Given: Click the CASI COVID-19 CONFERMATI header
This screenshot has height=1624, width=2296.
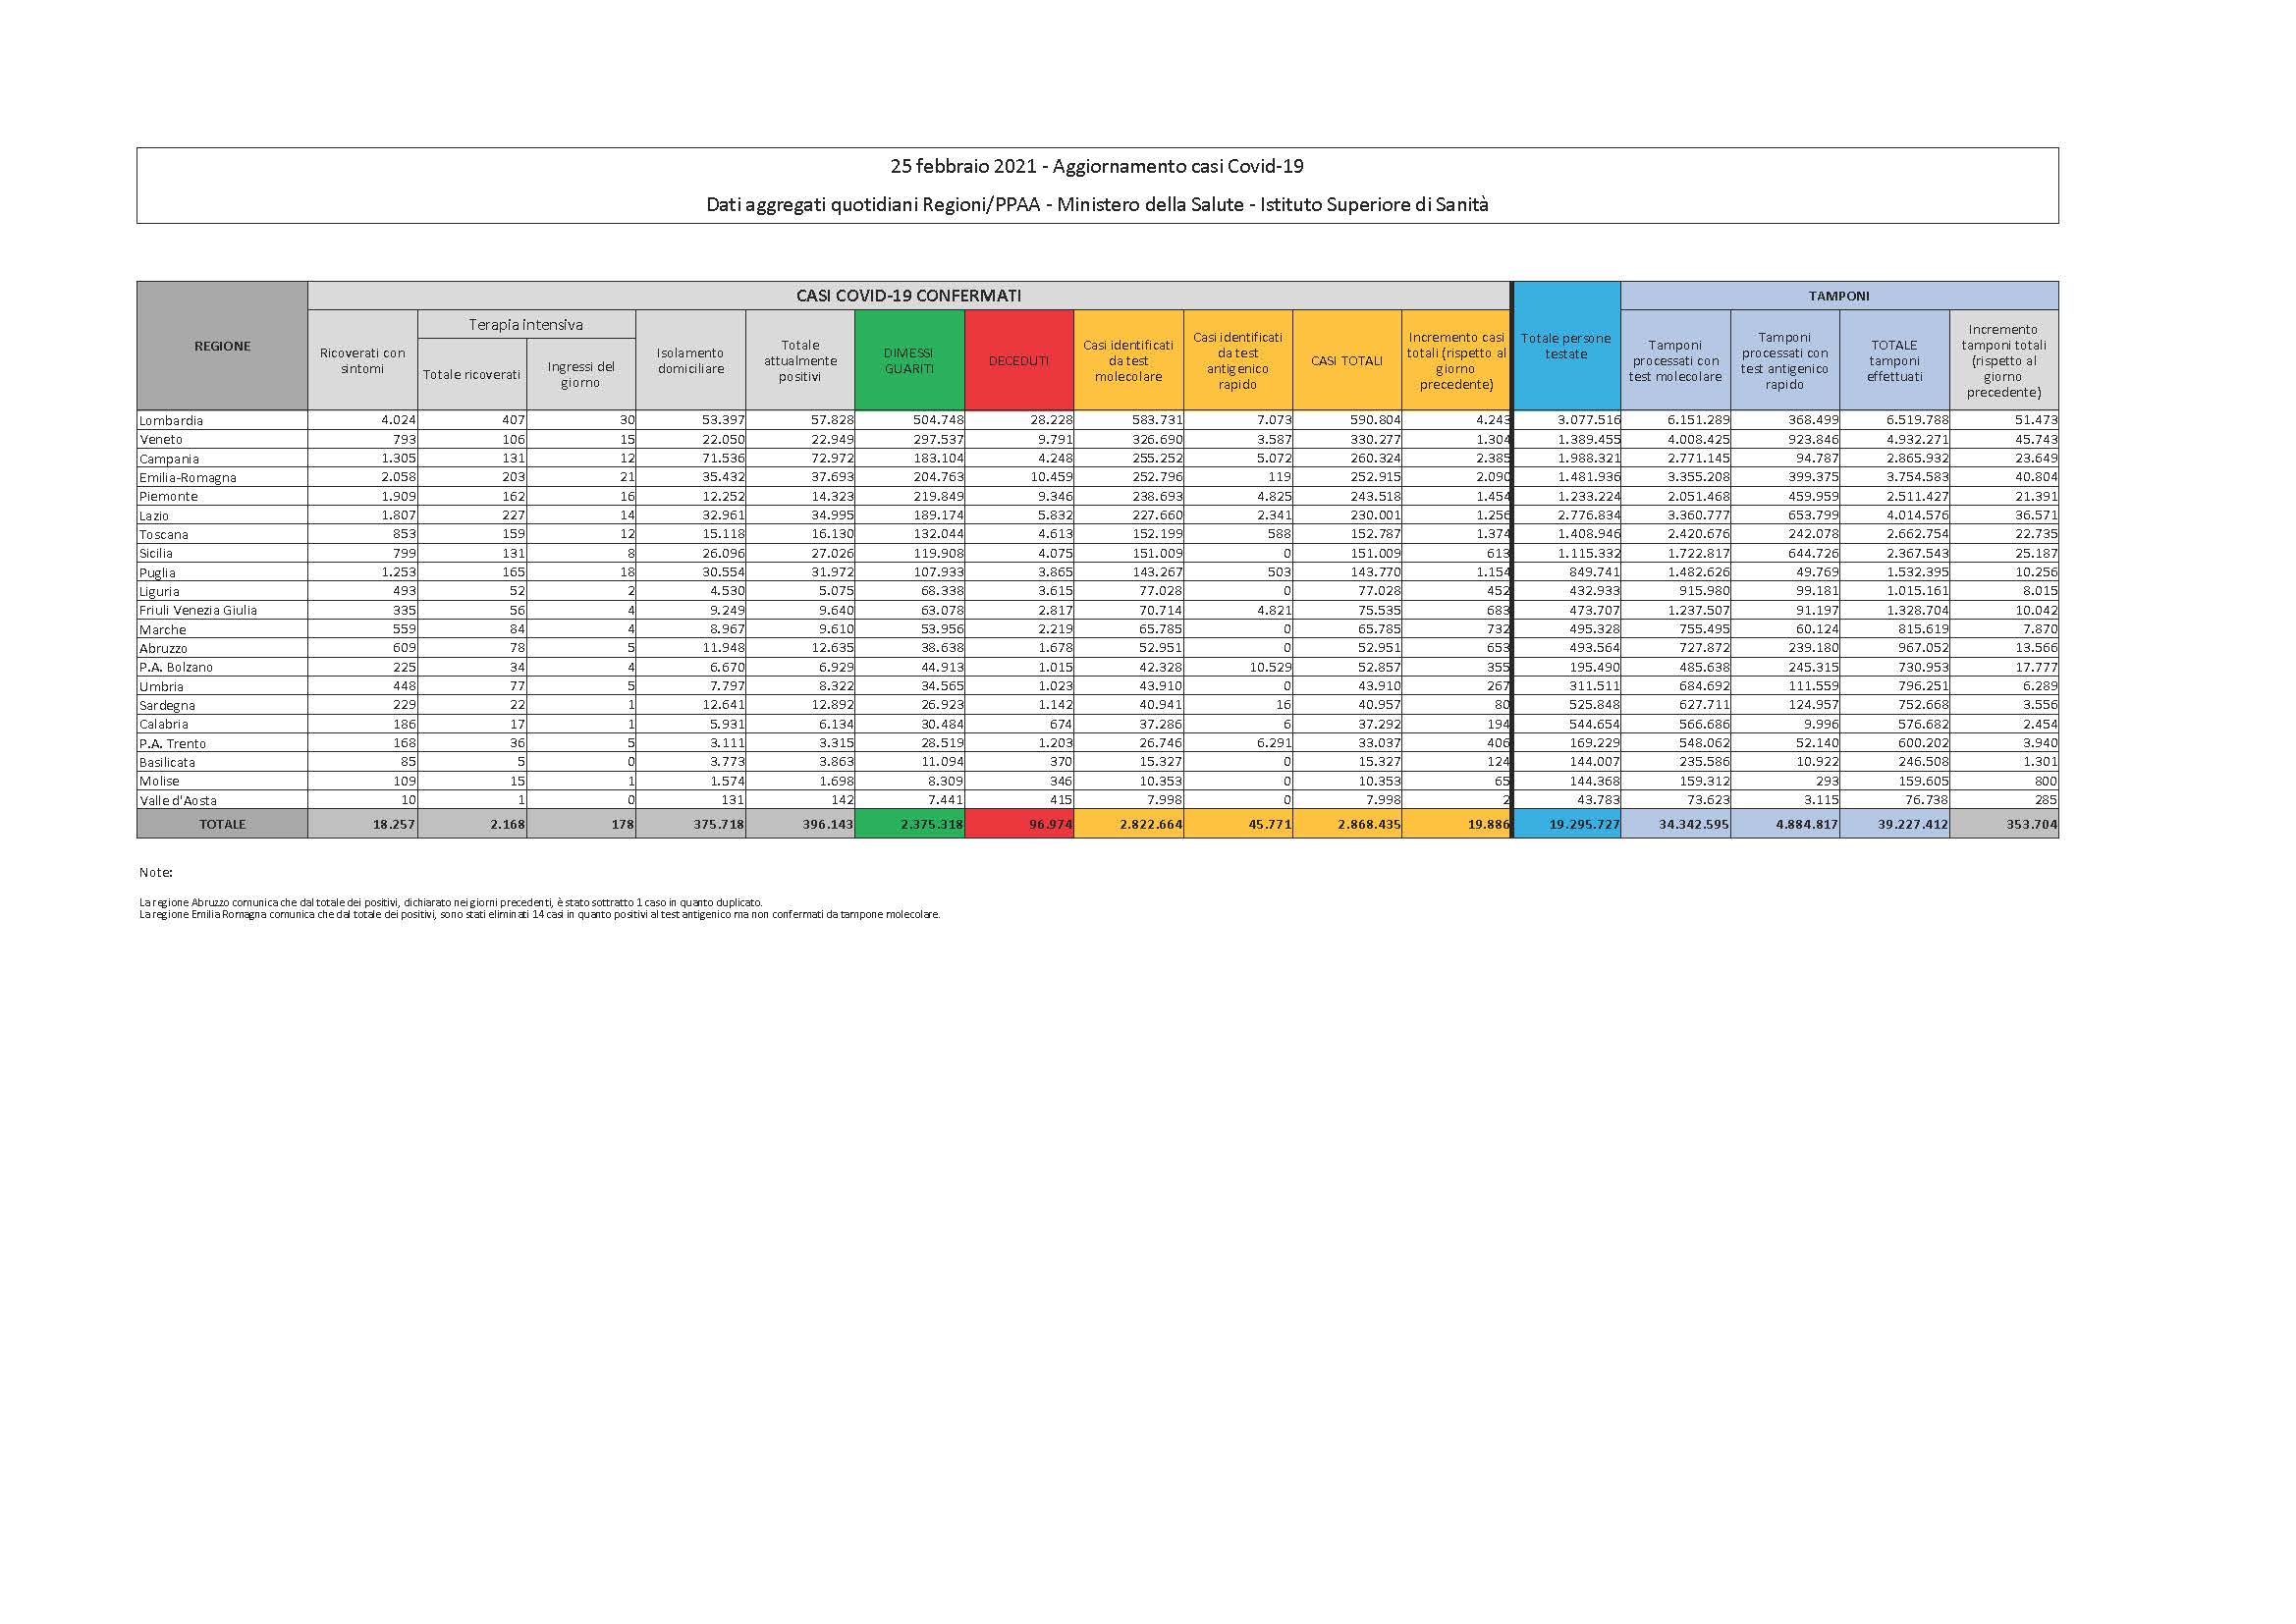Looking at the screenshot, I should pyautogui.click(x=908, y=296).
